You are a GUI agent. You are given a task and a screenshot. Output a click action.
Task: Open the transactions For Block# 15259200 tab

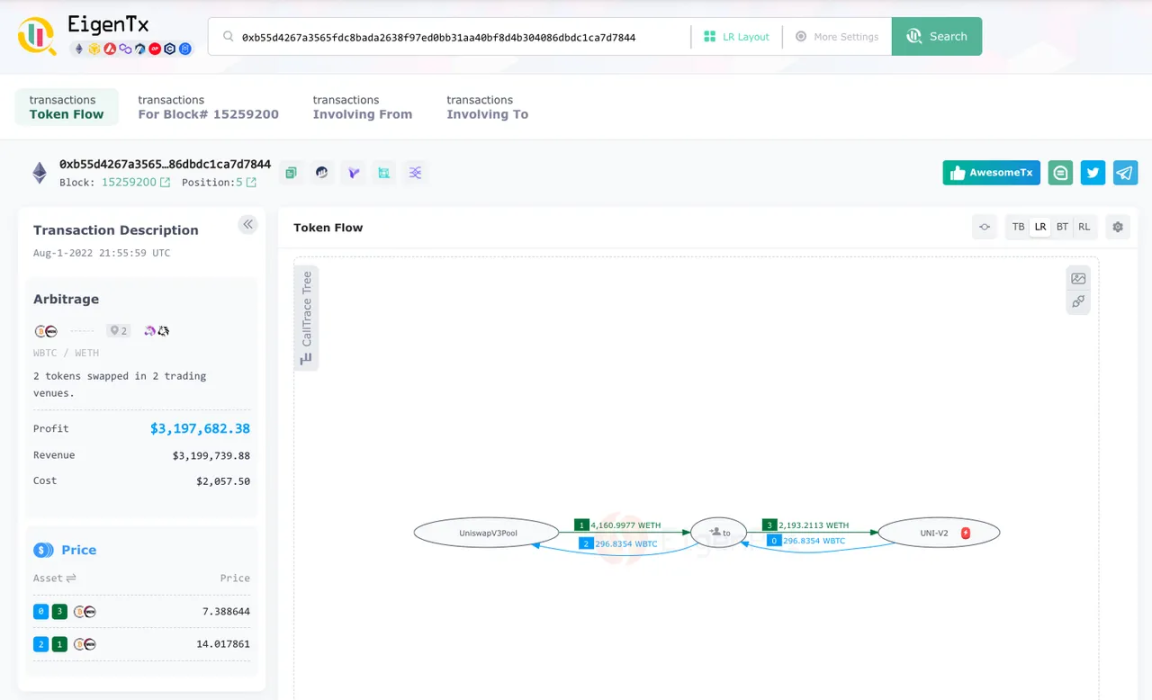pyautogui.click(x=208, y=107)
